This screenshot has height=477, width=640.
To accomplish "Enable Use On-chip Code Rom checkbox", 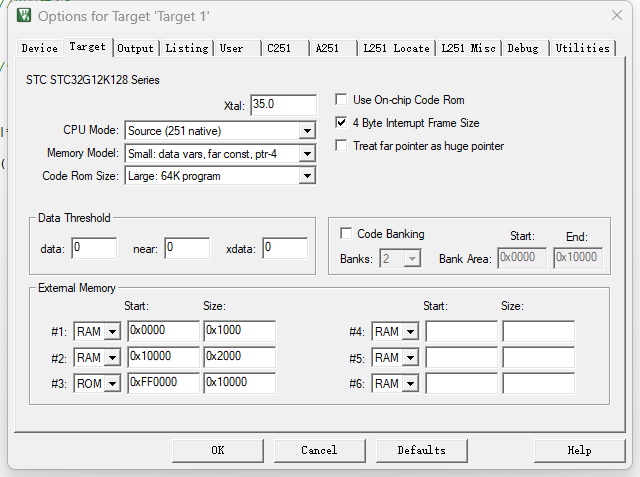I will (341, 100).
